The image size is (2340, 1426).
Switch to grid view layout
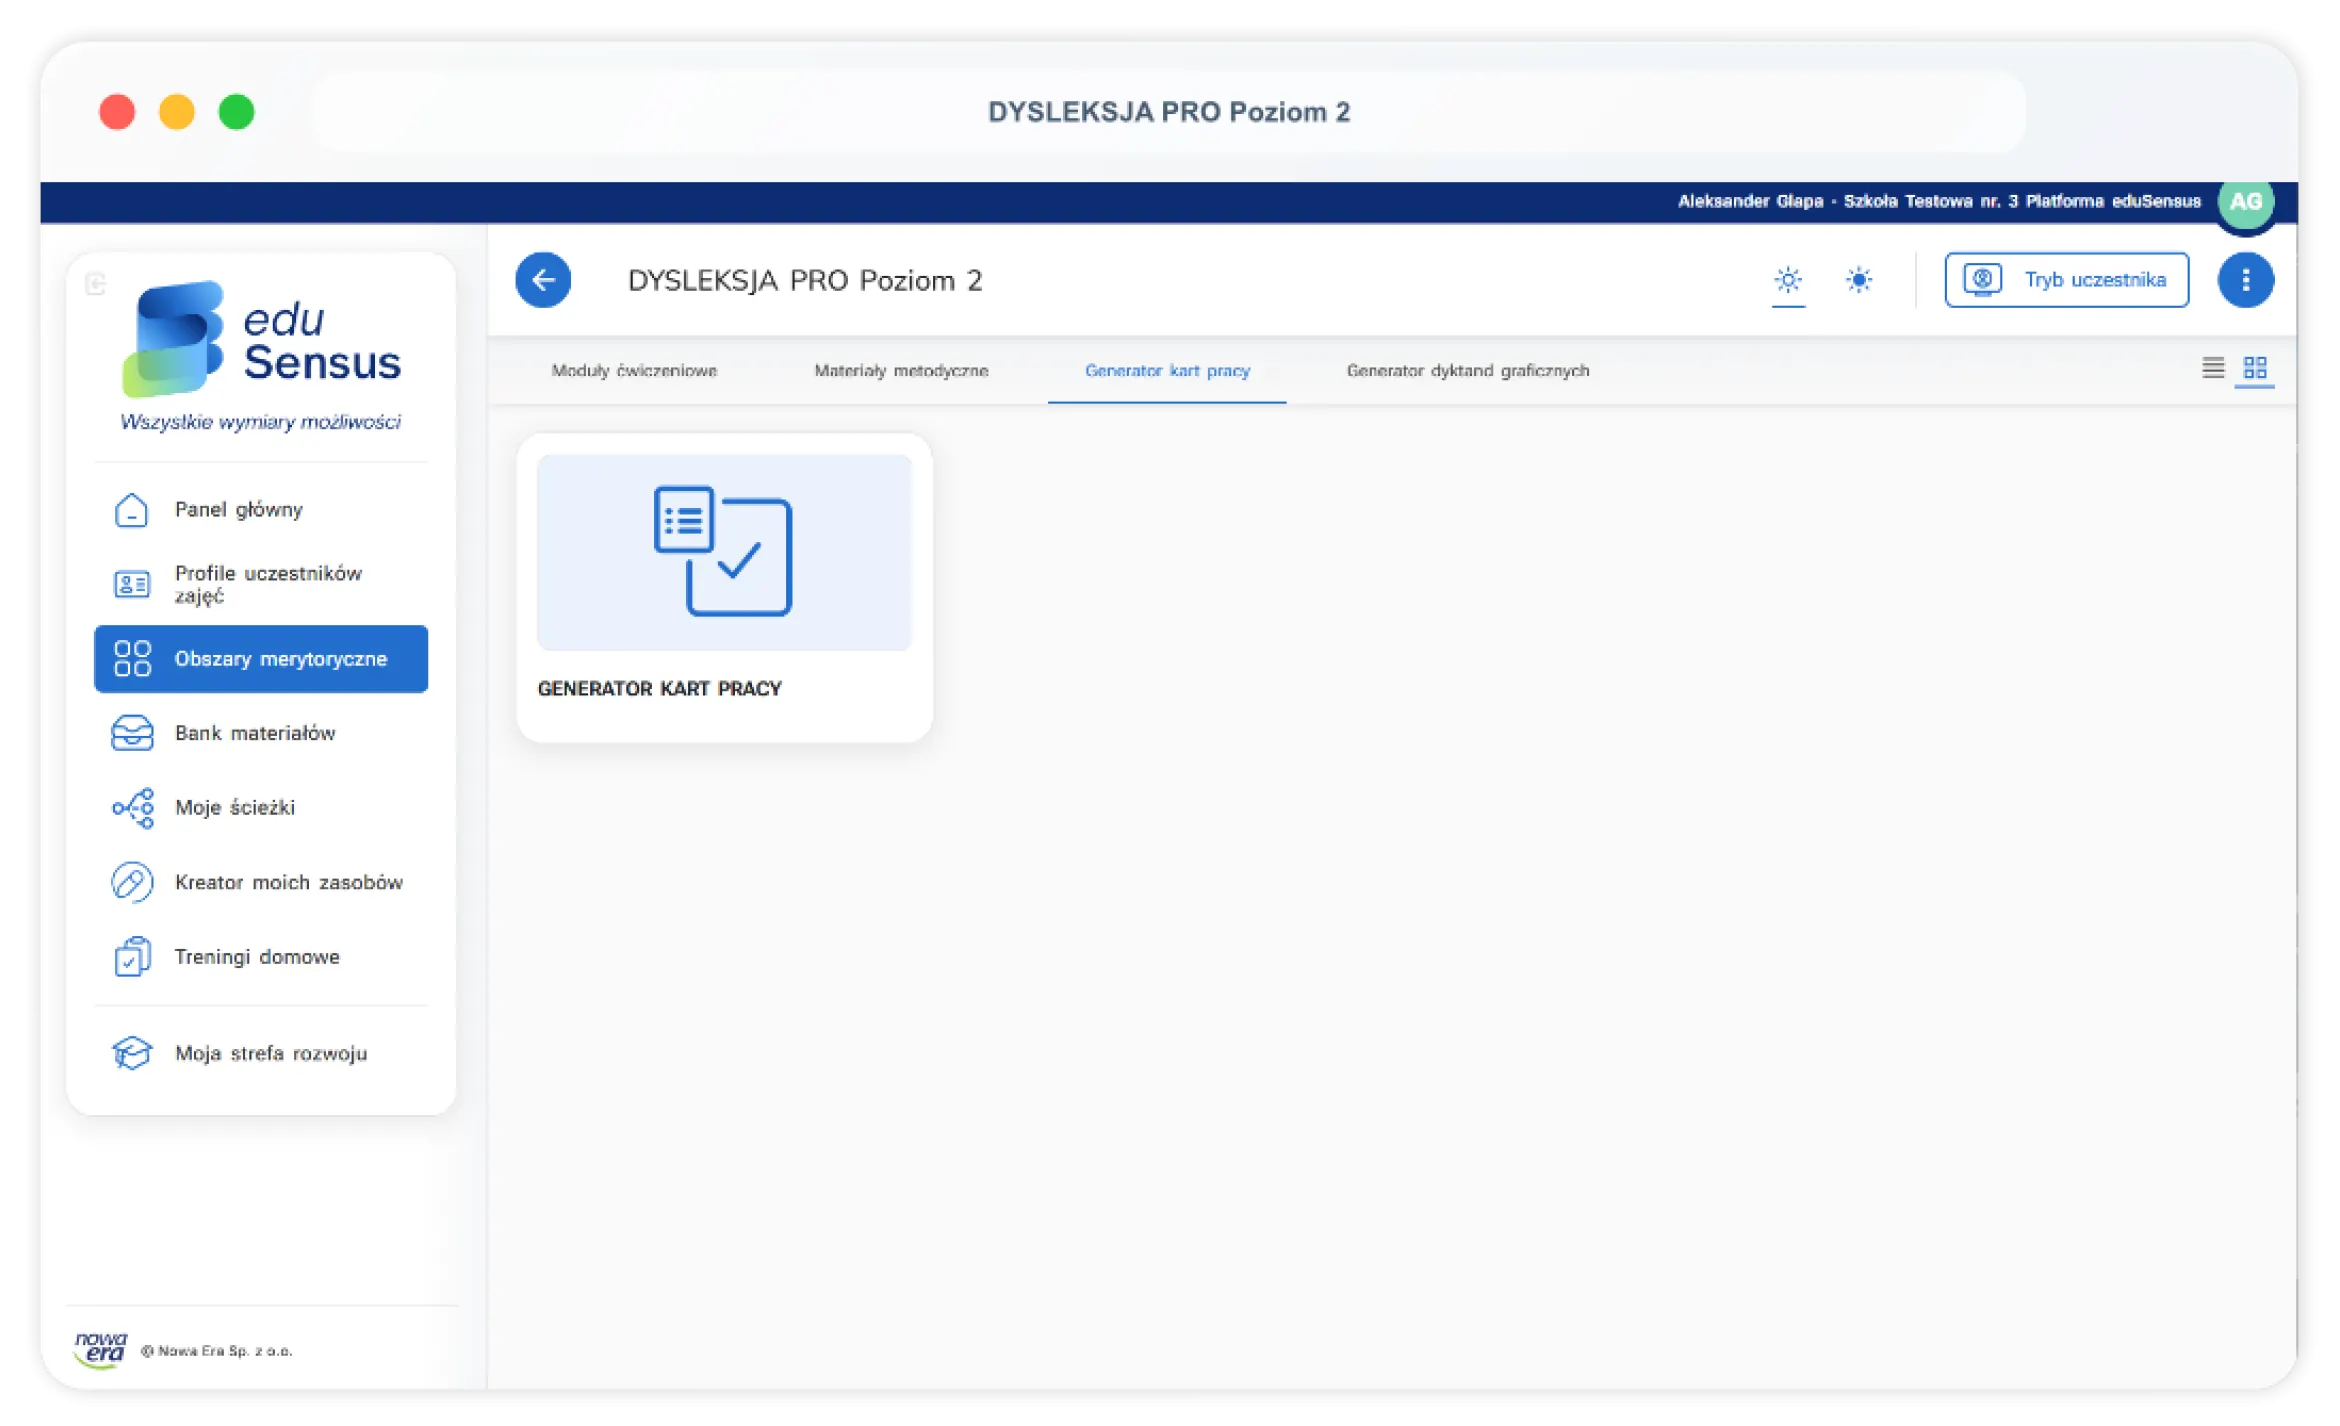(2255, 369)
